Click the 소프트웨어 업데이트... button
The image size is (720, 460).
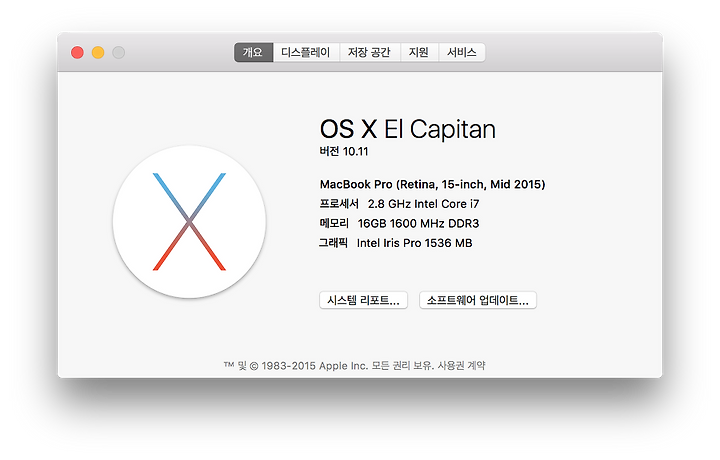478,300
